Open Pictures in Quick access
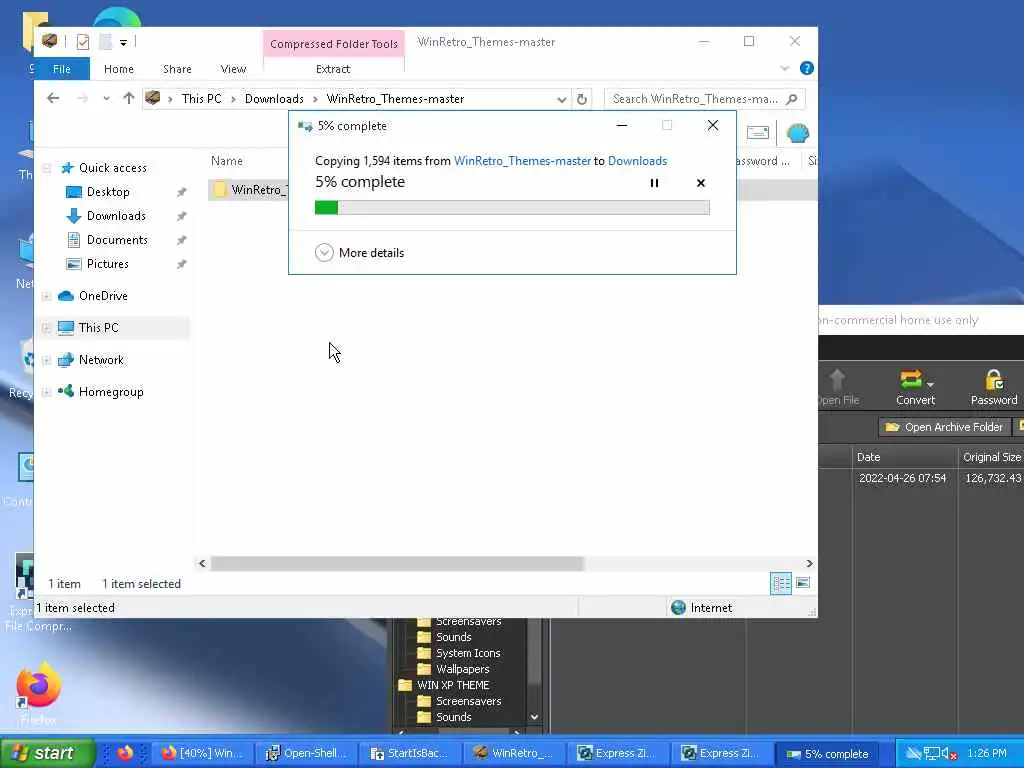The image size is (1024, 768). tap(107, 264)
